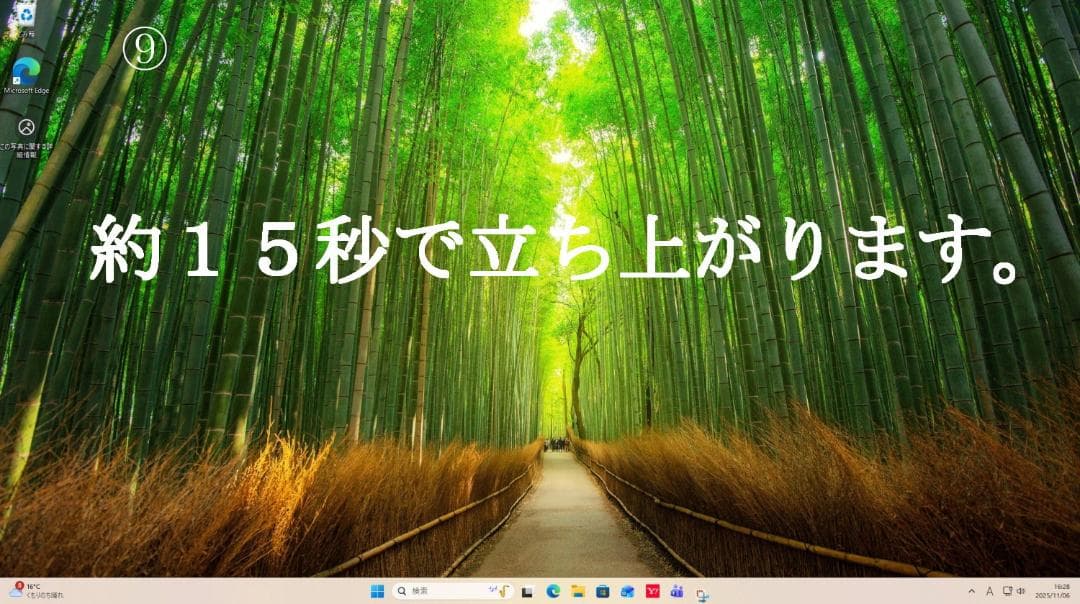
Task: Open File Explorer from the taskbar
Action: pyautogui.click(x=579, y=590)
